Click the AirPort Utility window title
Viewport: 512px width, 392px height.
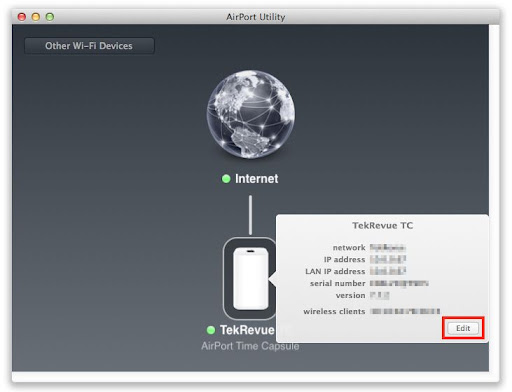coord(256,17)
